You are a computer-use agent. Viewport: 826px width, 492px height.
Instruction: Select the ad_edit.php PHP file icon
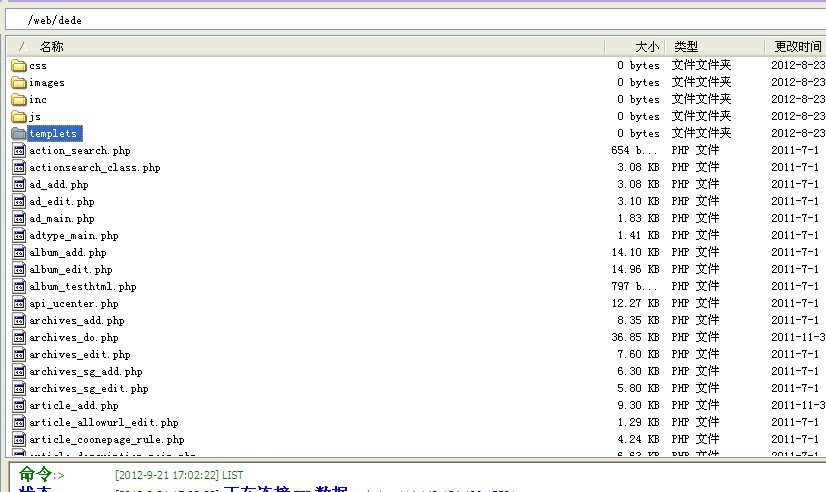point(18,202)
